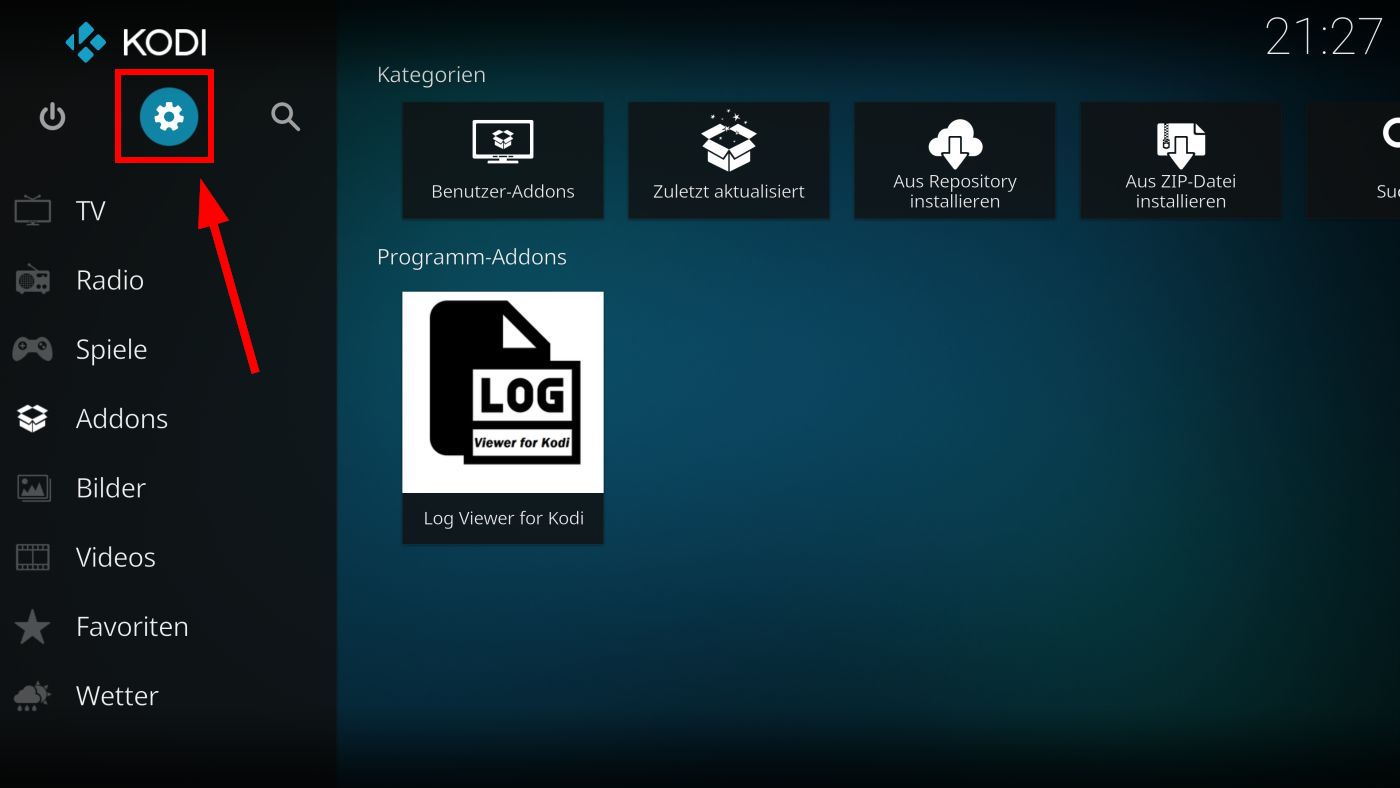Click the picture icon for Bilder
This screenshot has width=1400, height=788.
pyautogui.click(x=32, y=488)
